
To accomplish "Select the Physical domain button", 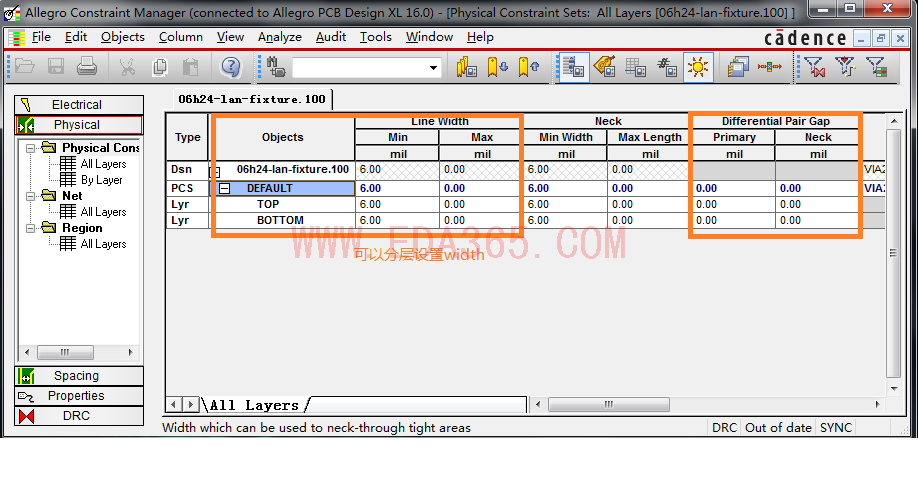I will click(78, 125).
